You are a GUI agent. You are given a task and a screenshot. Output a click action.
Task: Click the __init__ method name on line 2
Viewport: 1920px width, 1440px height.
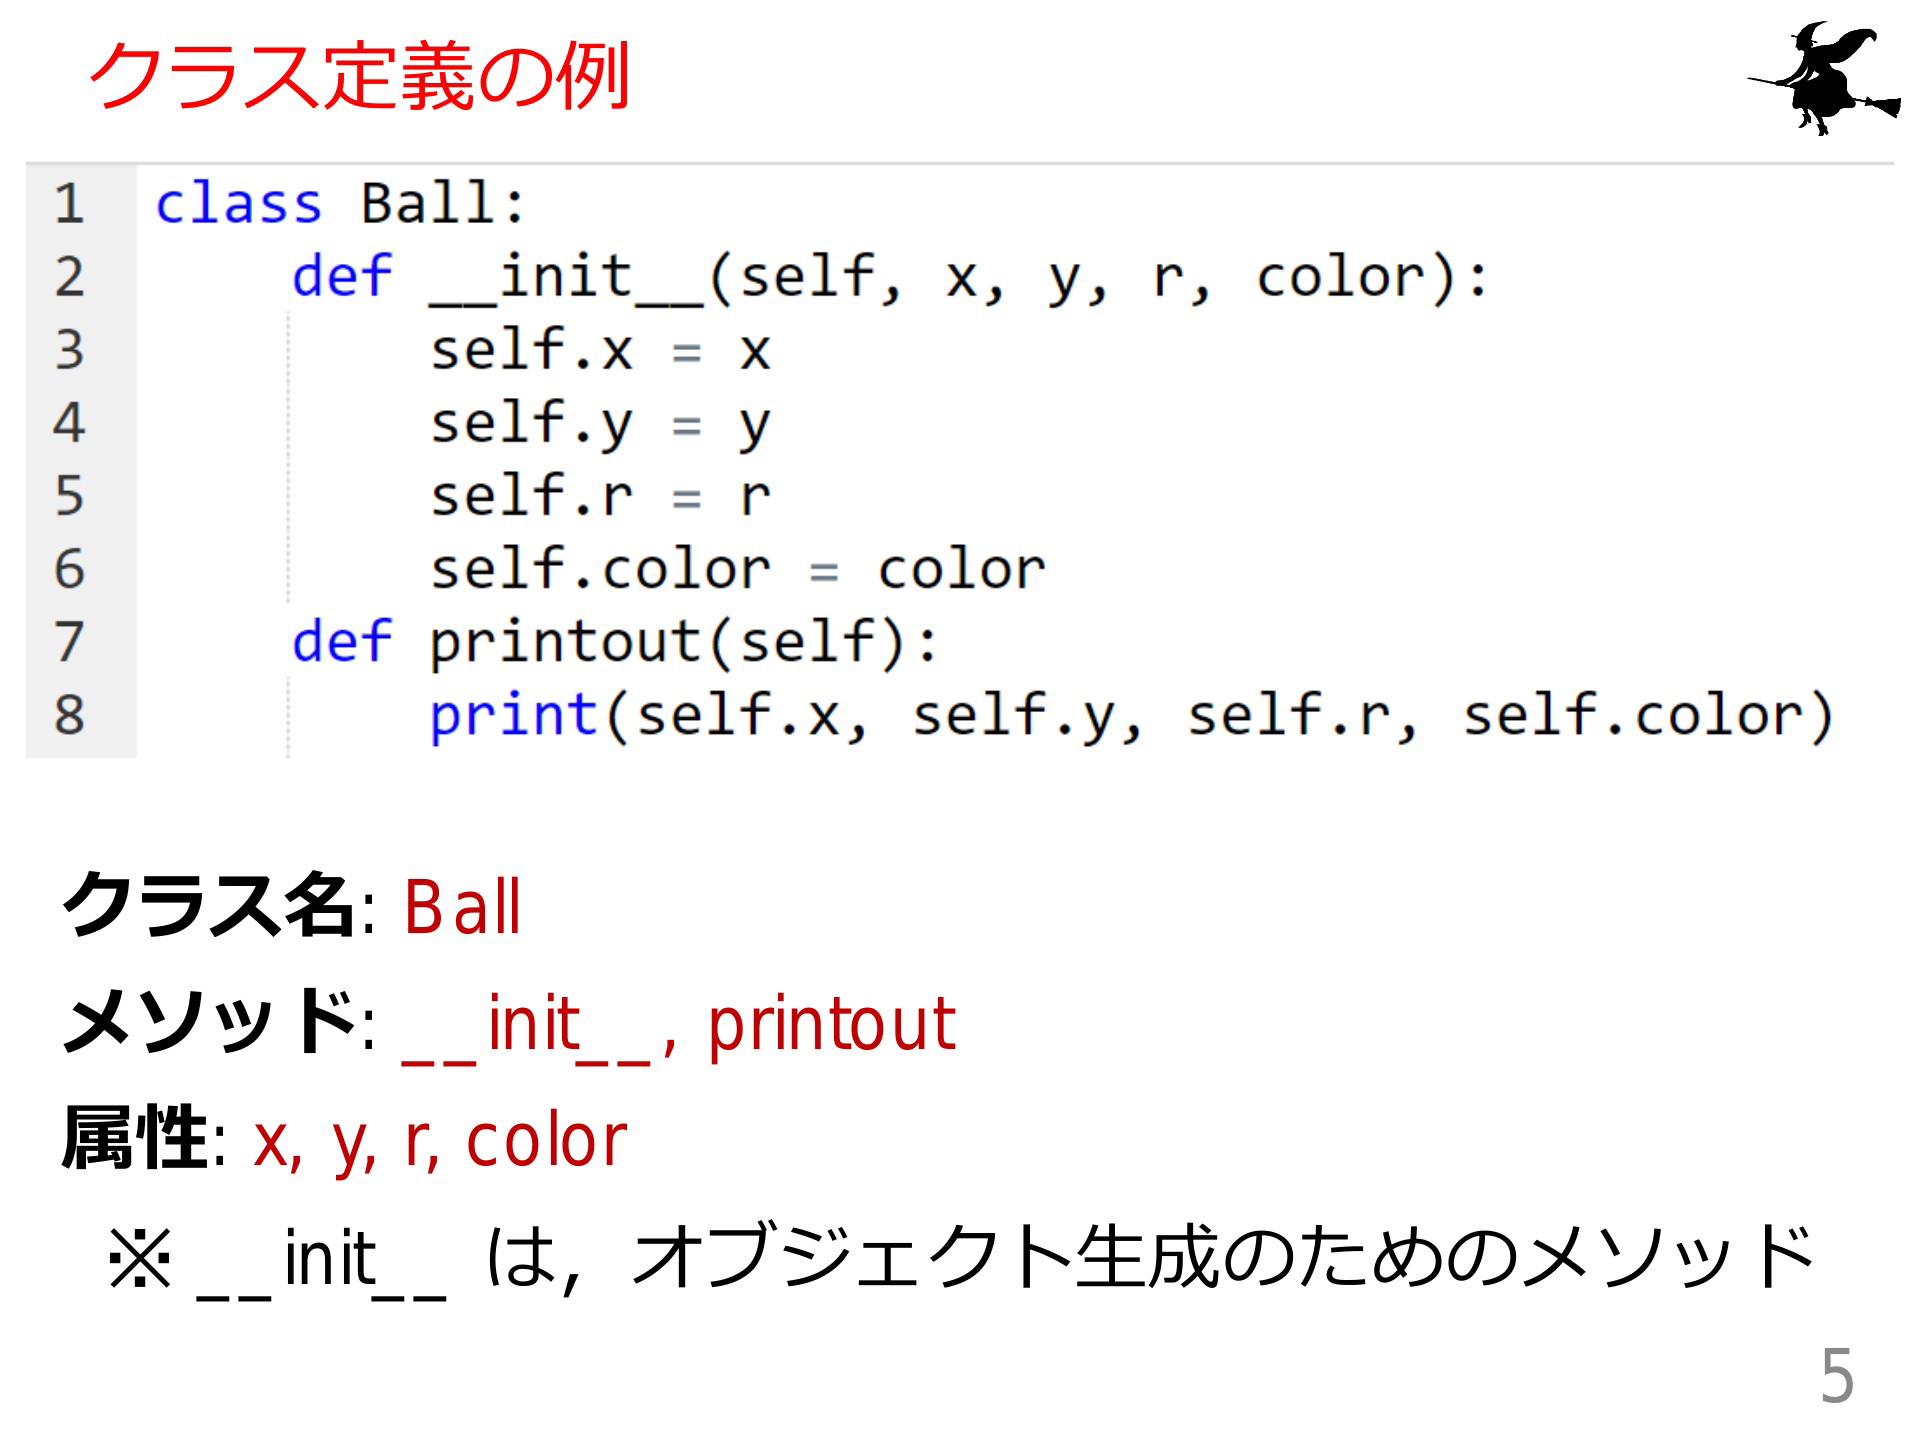point(567,278)
